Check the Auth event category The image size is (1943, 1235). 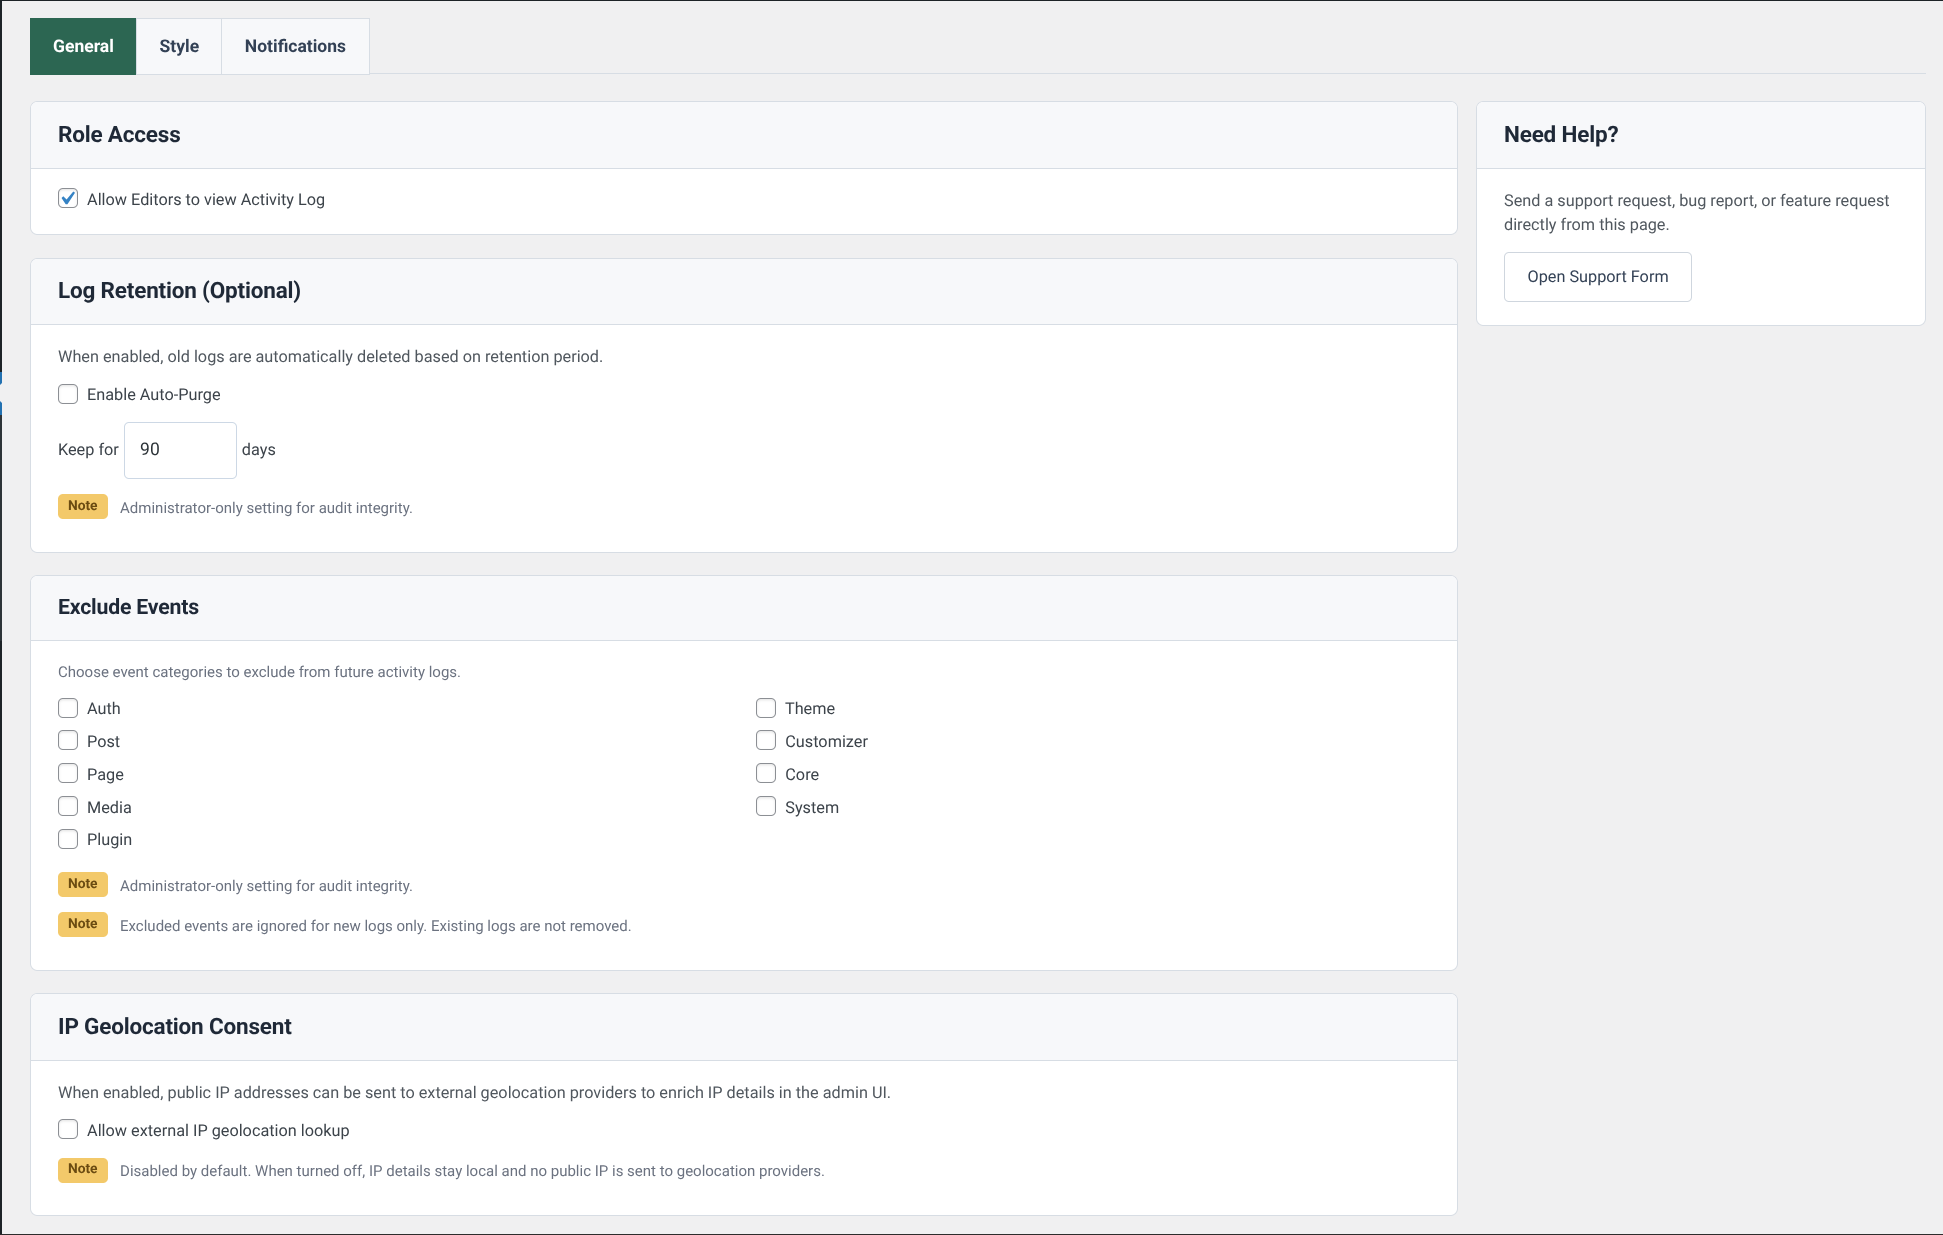[x=68, y=707]
